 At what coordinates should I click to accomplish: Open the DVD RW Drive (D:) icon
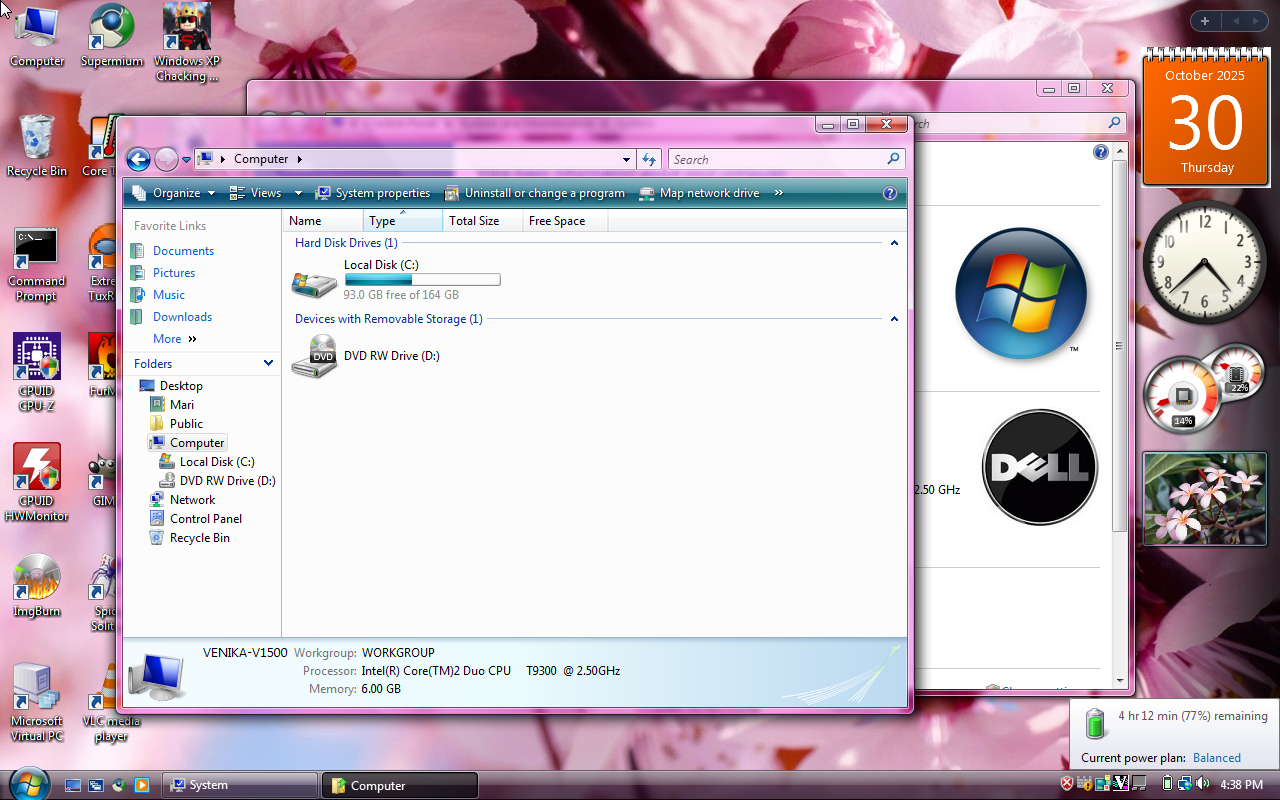[x=315, y=357]
